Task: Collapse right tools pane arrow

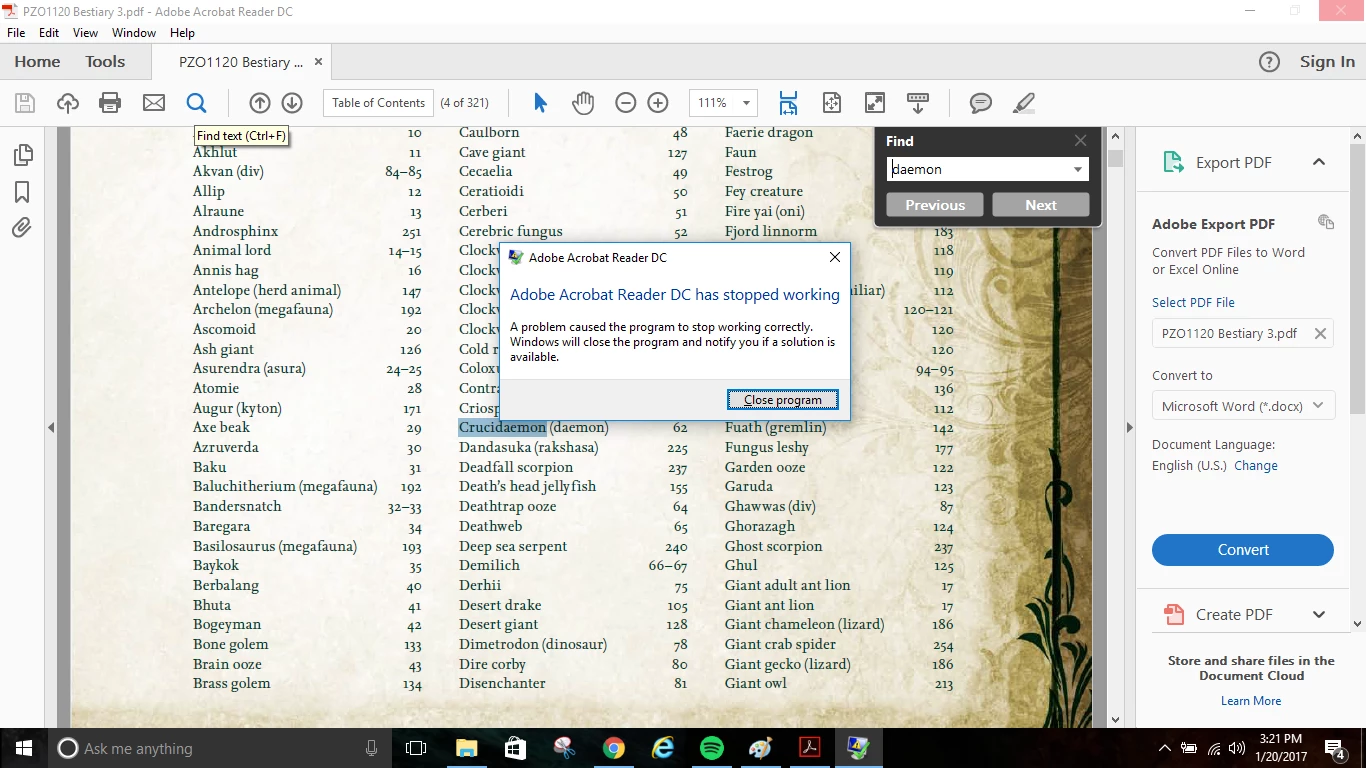Action: [x=1130, y=427]
